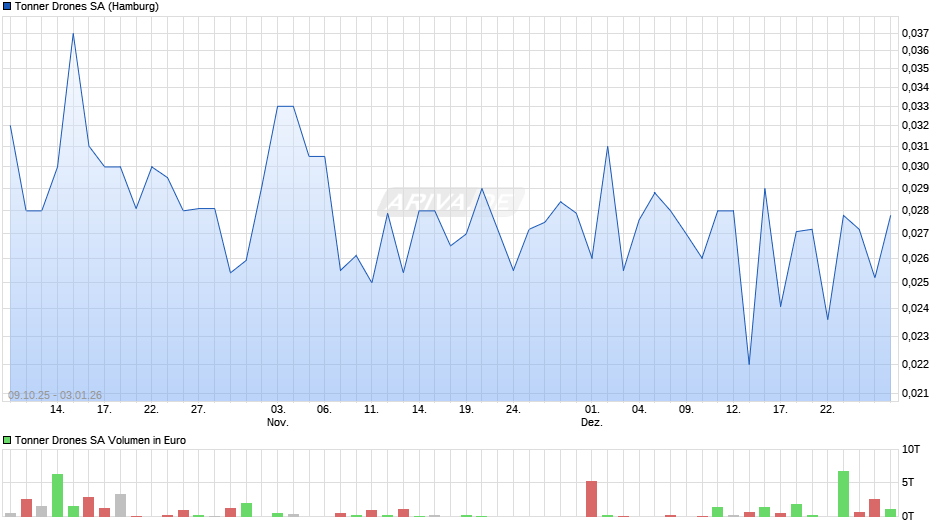Click the '04.' date label in December
This screenshot has height=526, width=940.
639,410
